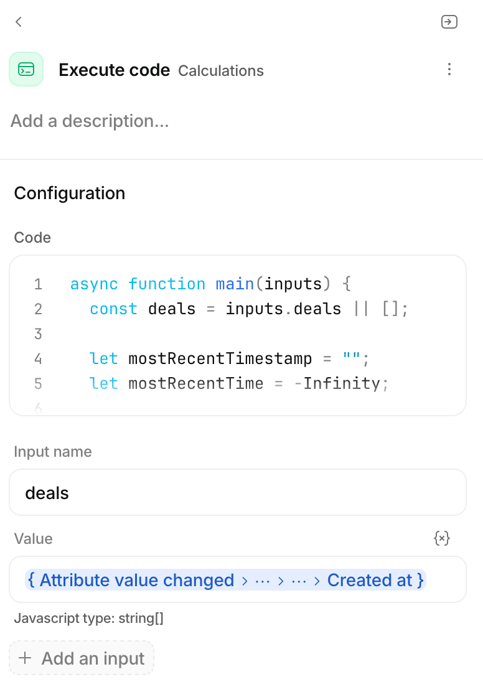Expand the first ellipsis in the variable path
Image resolution: width=483 pixels, height=687 pixels.
click(x=263, y=581)
